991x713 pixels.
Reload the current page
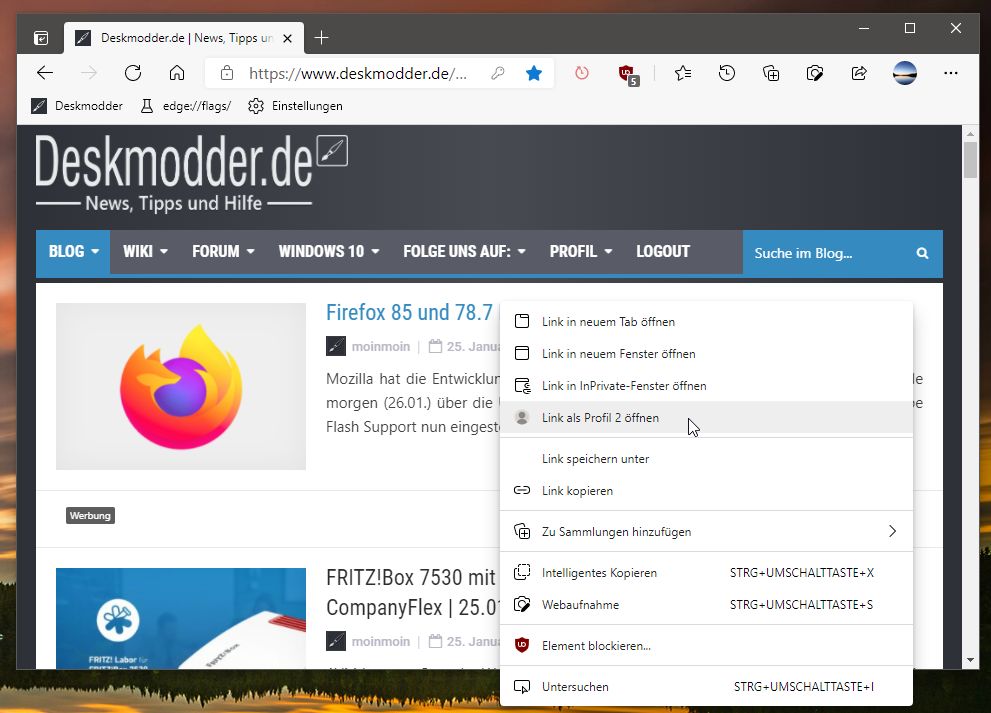click(133, 73)
